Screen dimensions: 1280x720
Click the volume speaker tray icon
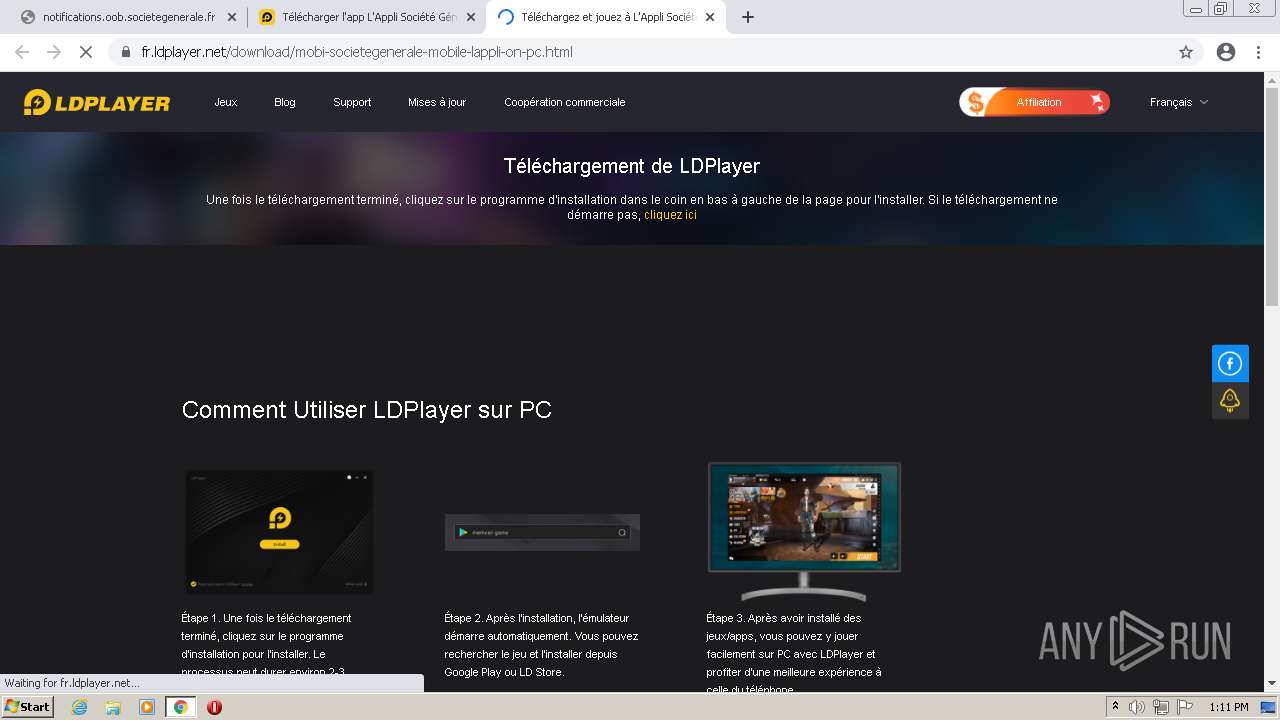click(1136, 707)
